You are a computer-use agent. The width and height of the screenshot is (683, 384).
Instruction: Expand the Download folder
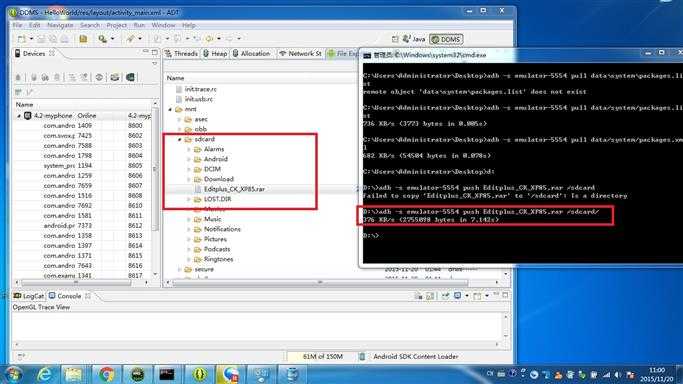coord(189,179)
